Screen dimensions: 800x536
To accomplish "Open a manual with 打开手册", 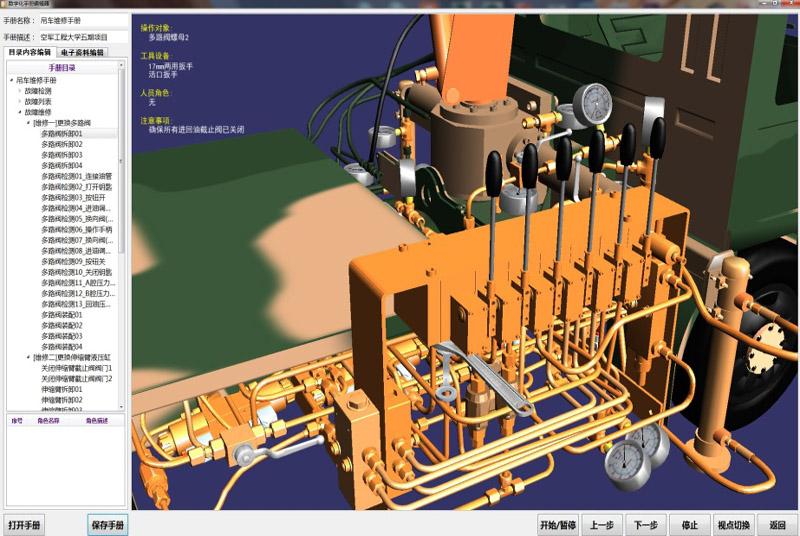I will pyautogui.click(x=25, y=525).
